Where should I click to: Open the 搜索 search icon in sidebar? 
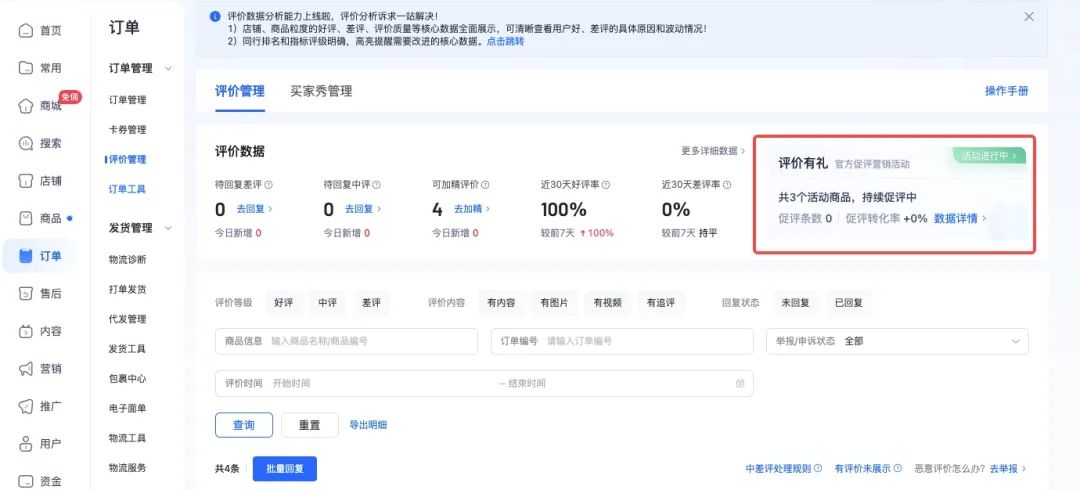pyautogui.click(x=26, y=143)
